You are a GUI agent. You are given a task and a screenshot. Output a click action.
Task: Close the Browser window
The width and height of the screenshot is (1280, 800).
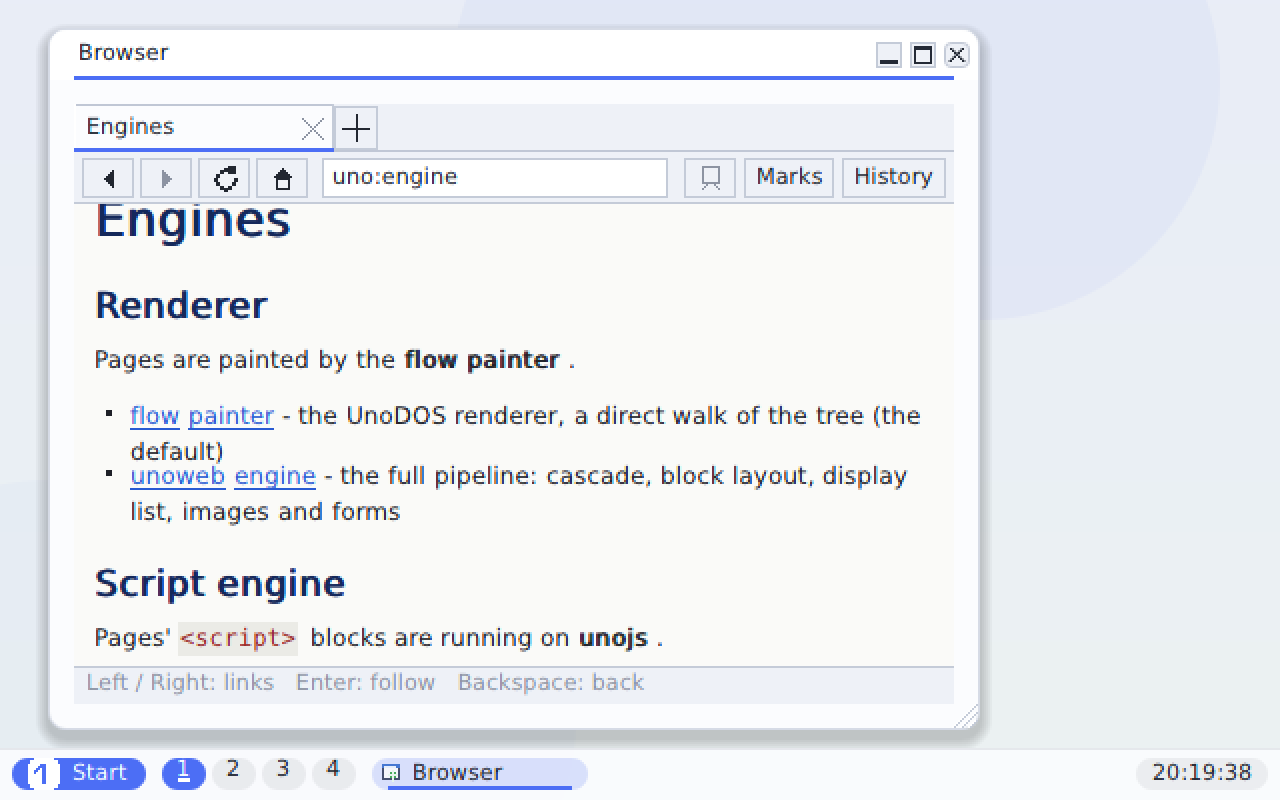pyautogui.click(x=956, y=55)
